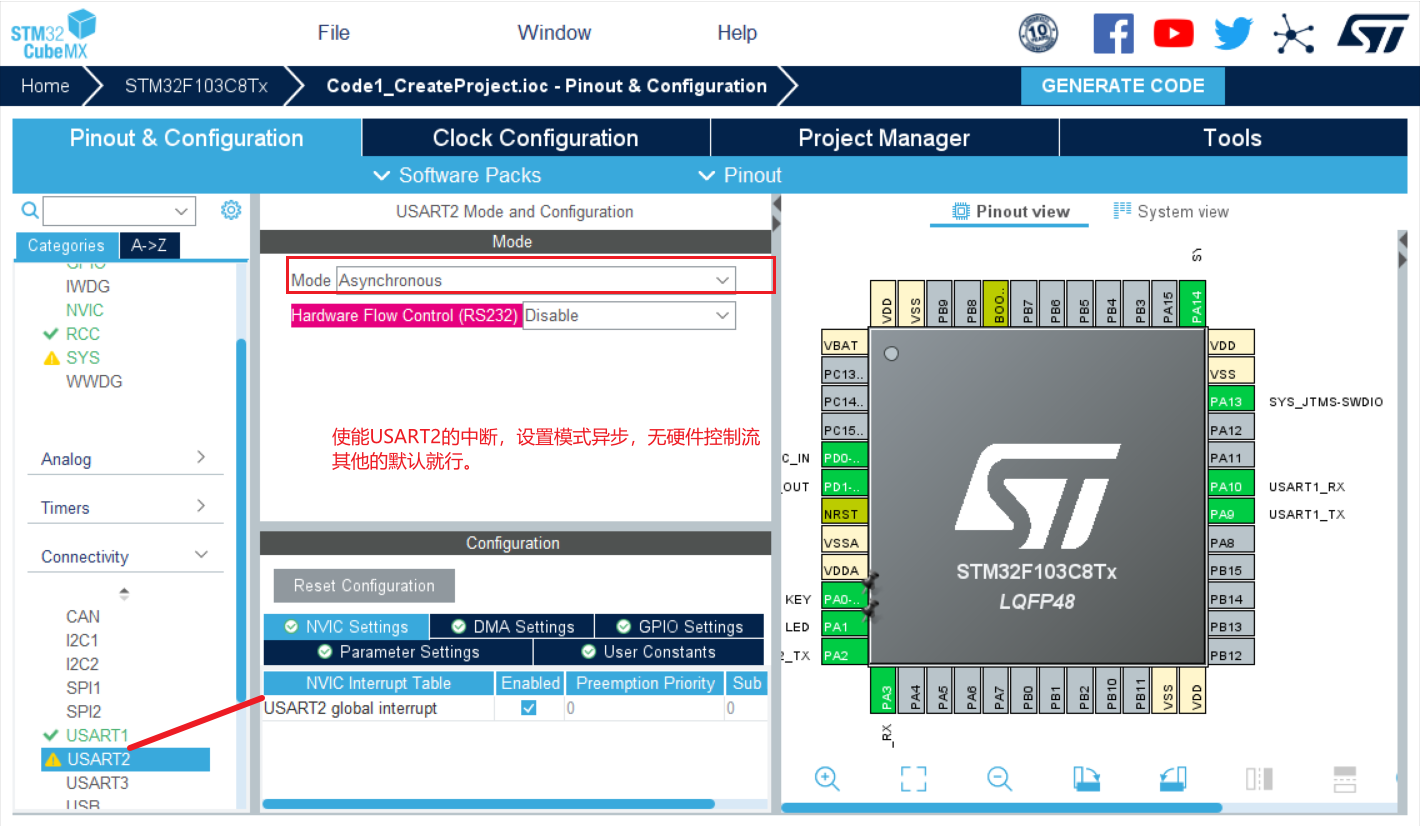Select the Categories tab

point(66,245)
